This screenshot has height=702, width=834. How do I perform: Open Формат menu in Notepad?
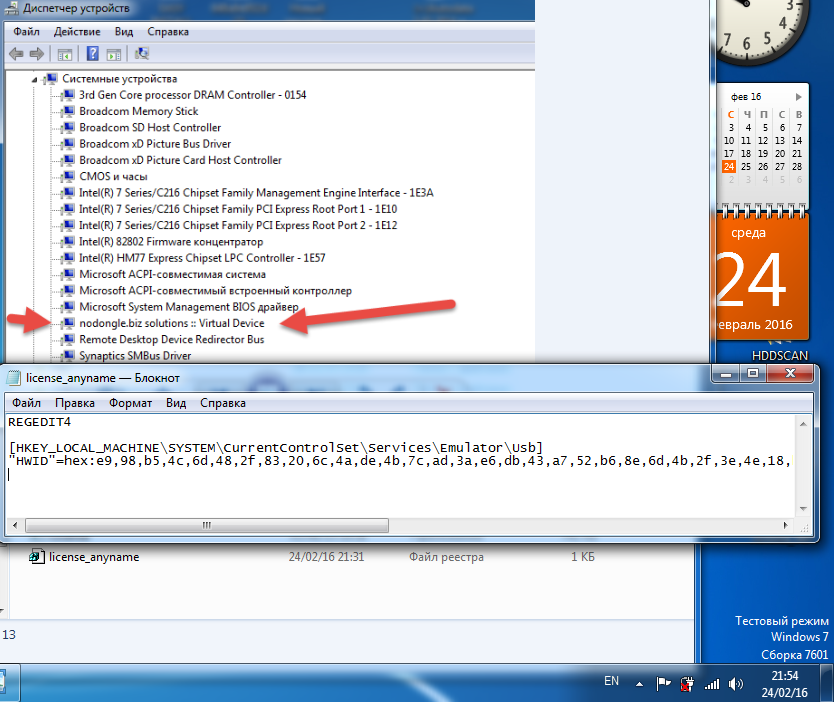[130, 403]
